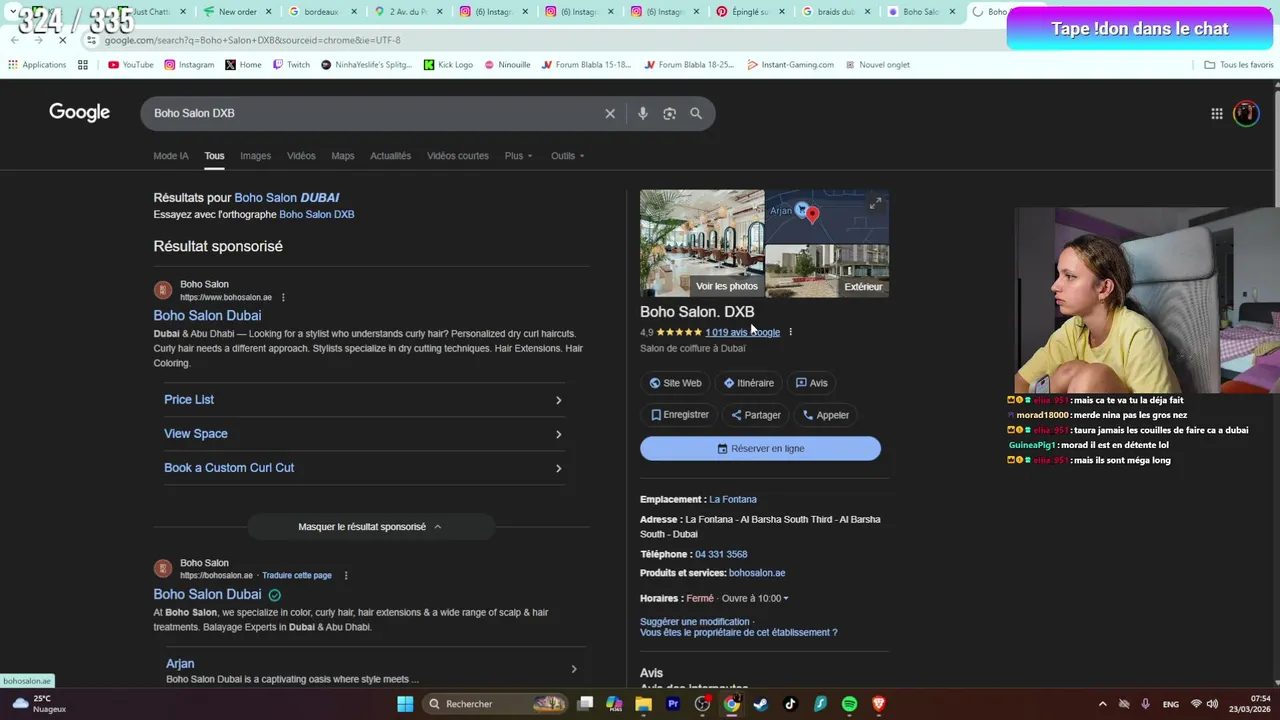Open the Extérieur photo thumbnail

[x=827, y=272]
